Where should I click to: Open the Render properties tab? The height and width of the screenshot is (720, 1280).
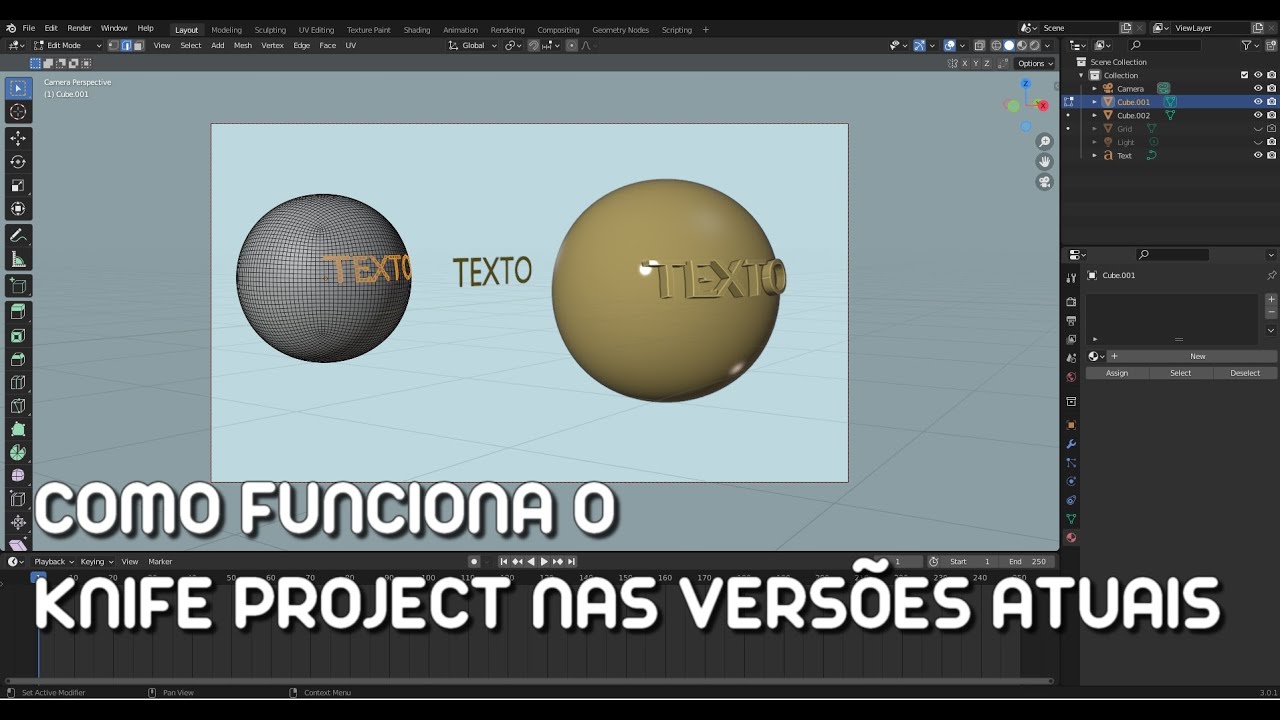[1071, 302]
